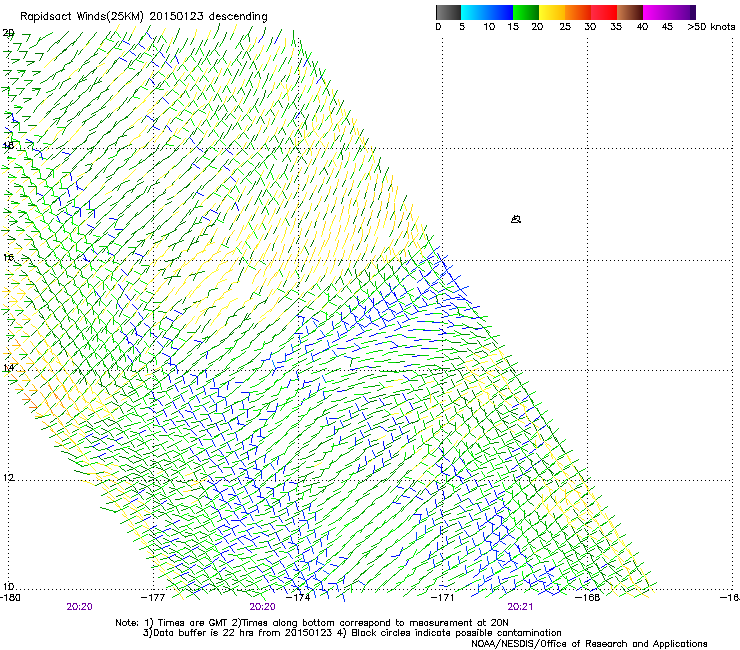Click the word "descending" in the title
Viewport: 740px width, 650px height.
pyautogui.click(x=238, y=17)
